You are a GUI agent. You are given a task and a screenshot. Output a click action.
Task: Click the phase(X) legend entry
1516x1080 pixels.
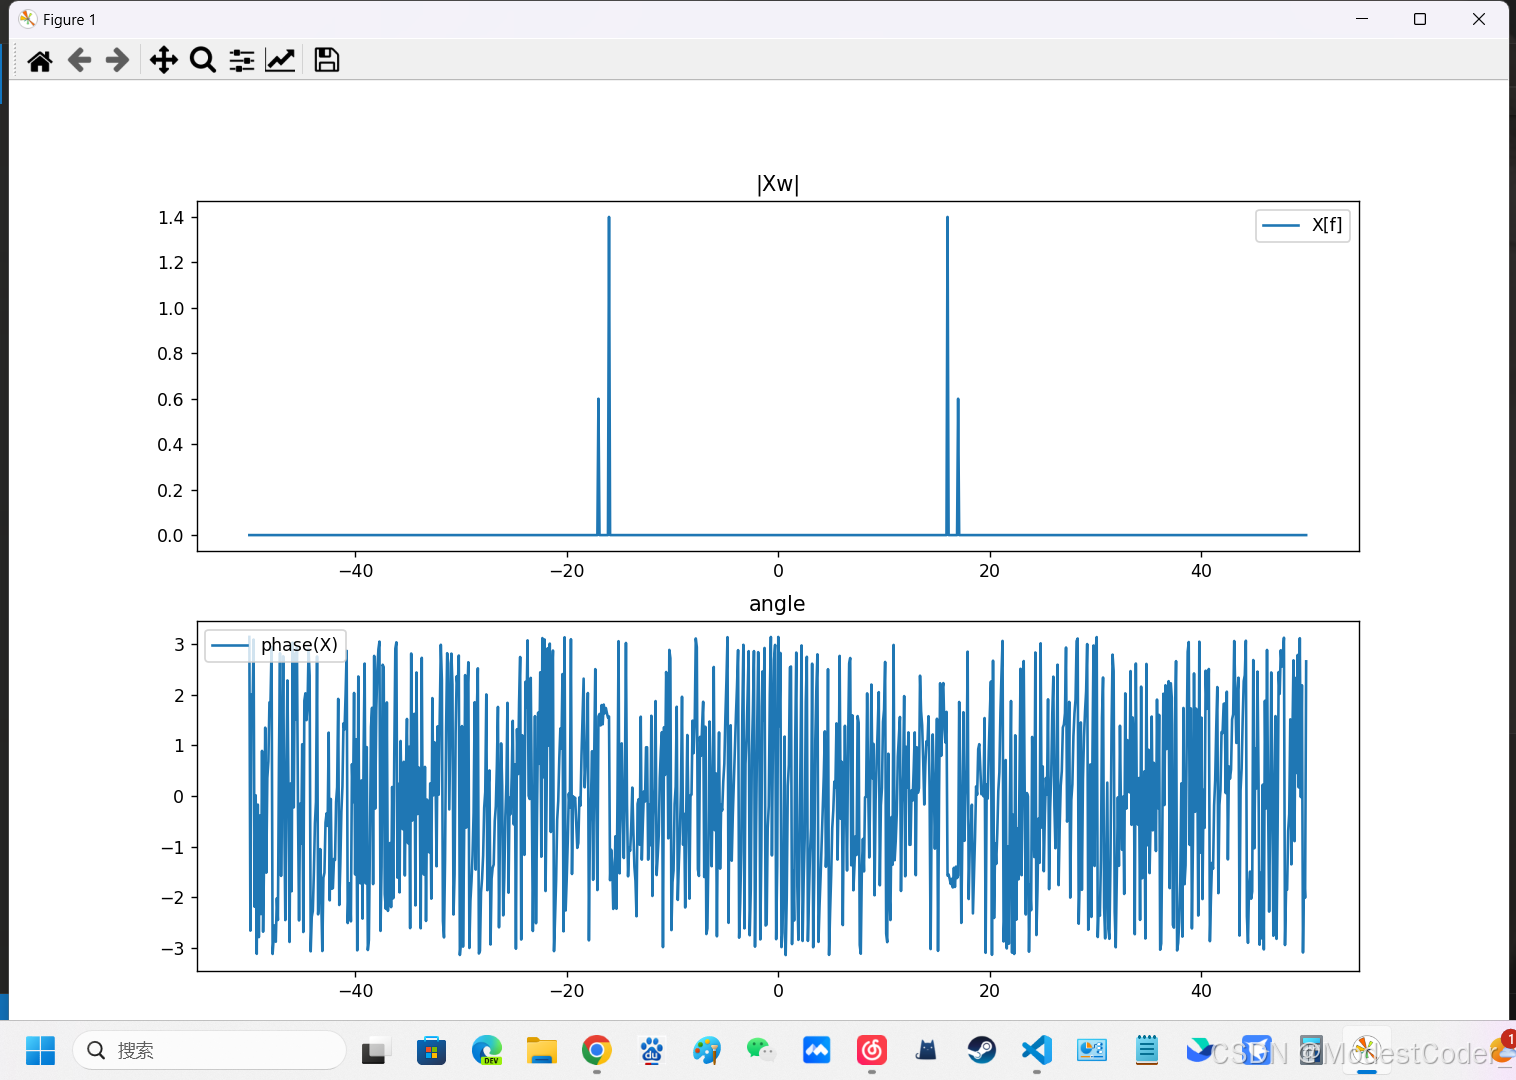(x=275, y=645)
